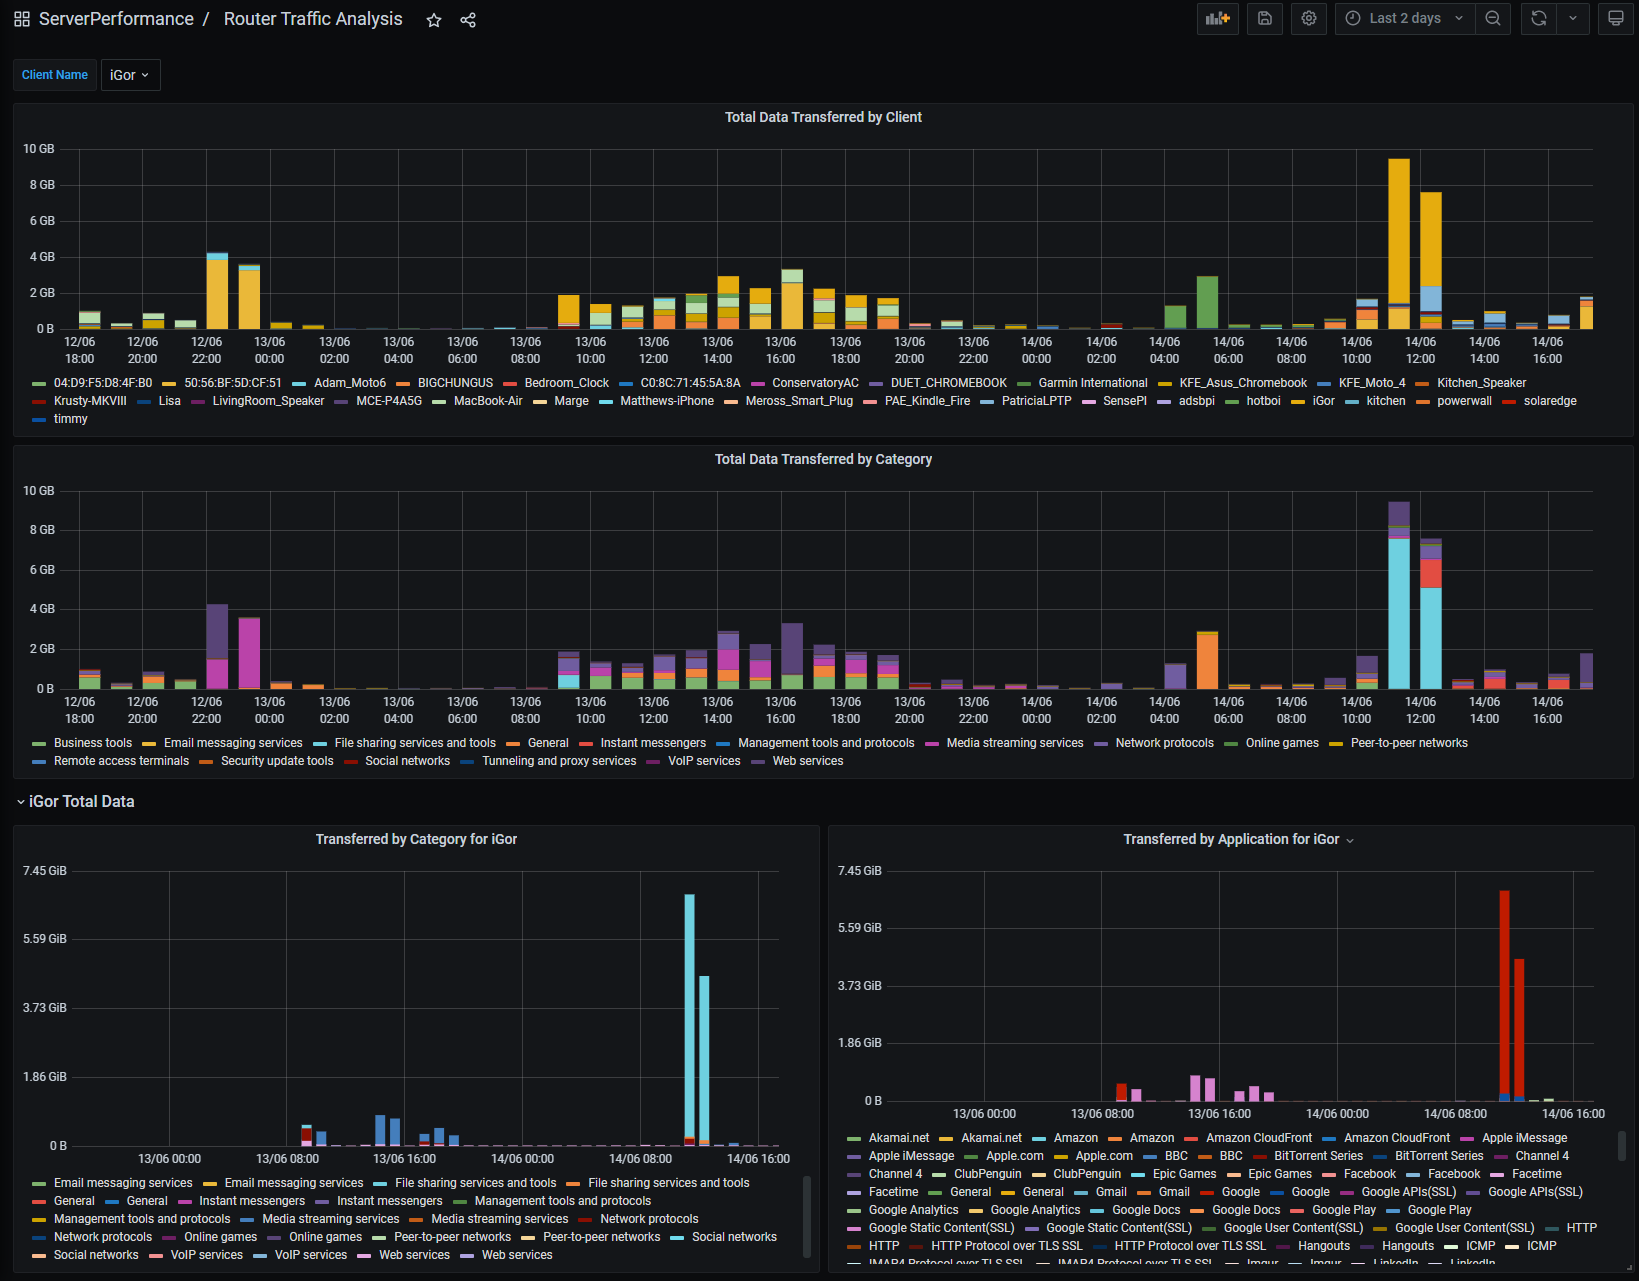Click tall cyan bar in iGor category chart
The image size is (1639, 1281).
(690, 1015)
